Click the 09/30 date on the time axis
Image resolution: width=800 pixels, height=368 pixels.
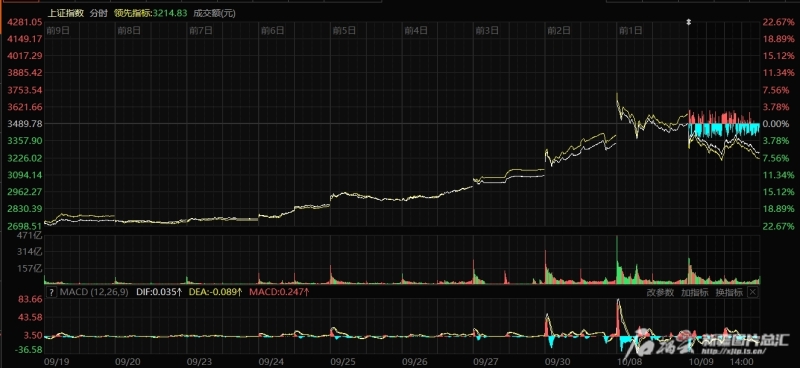coord(558,362)
